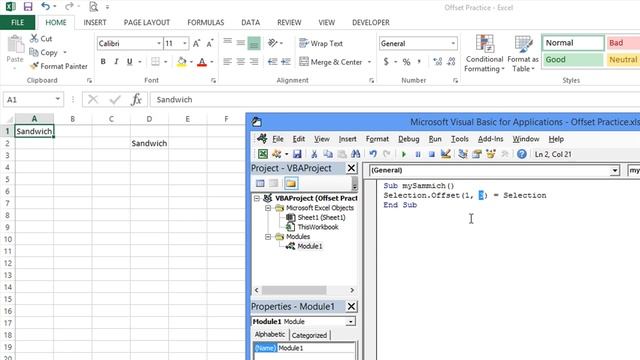Apply Align Left to cell

[x=227, y=62]
